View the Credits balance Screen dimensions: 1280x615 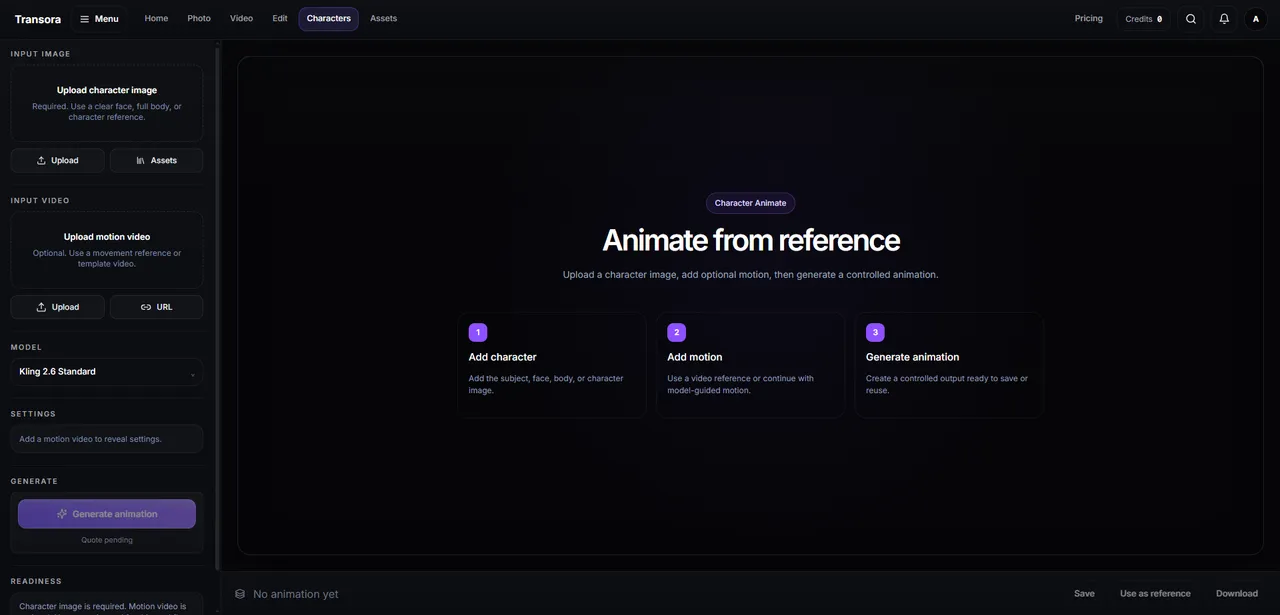(x=1143, y=19)
